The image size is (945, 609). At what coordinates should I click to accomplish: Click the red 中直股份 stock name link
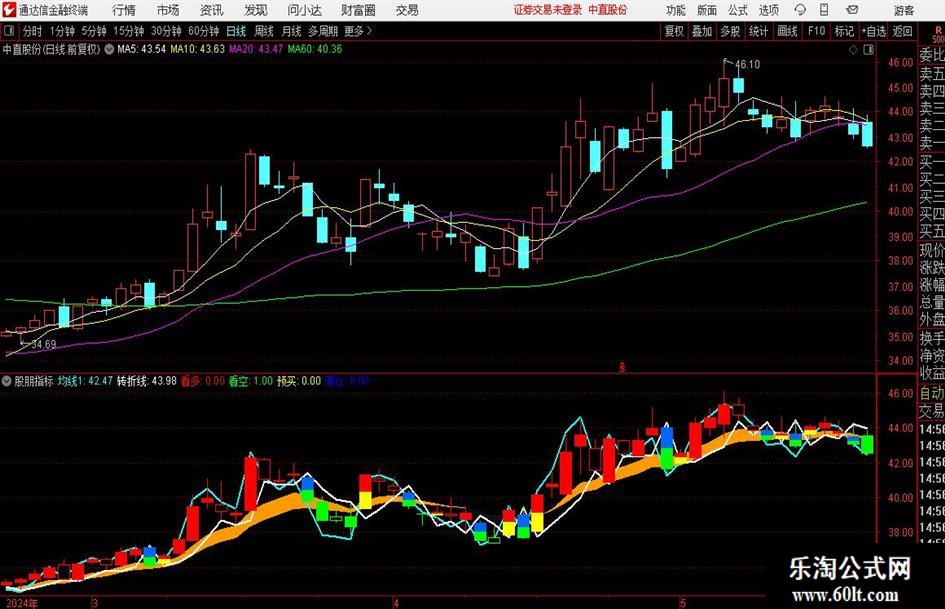pos(608,10)
